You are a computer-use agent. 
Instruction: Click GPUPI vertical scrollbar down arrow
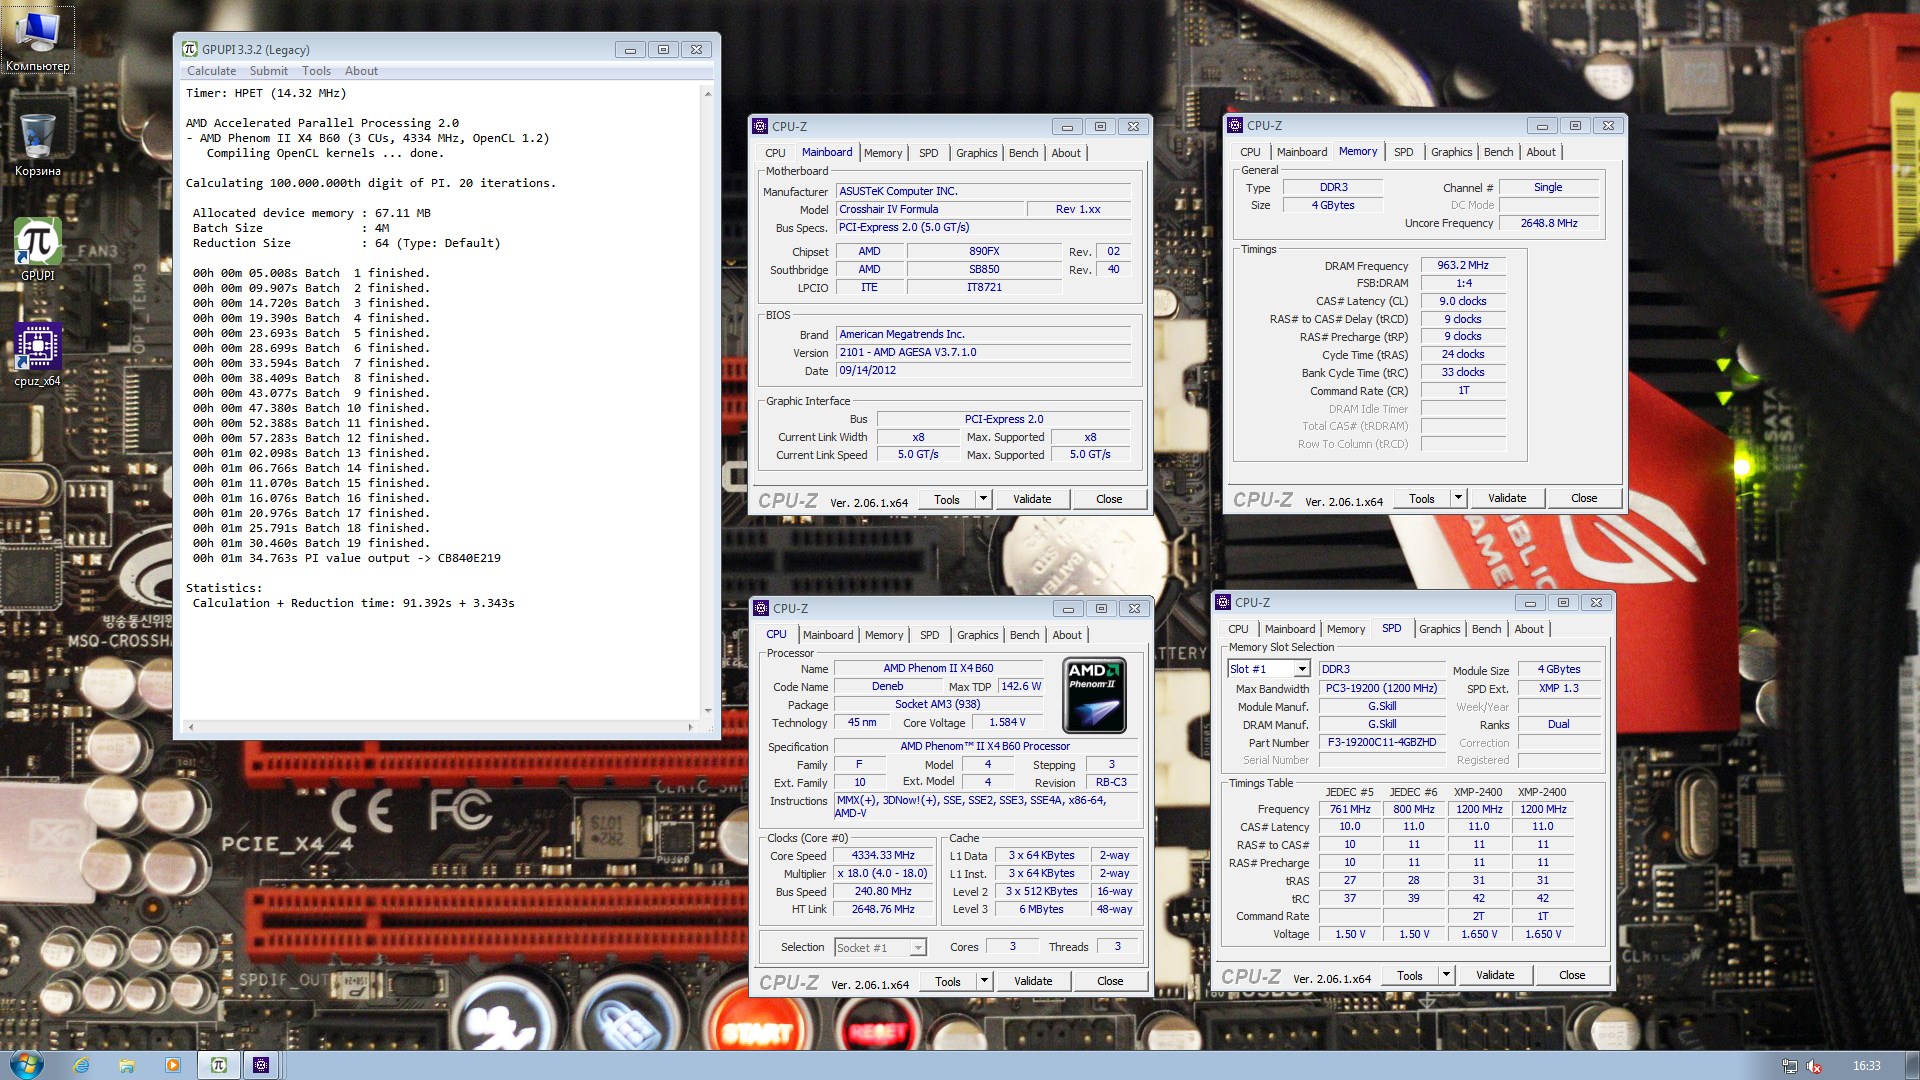708,711
